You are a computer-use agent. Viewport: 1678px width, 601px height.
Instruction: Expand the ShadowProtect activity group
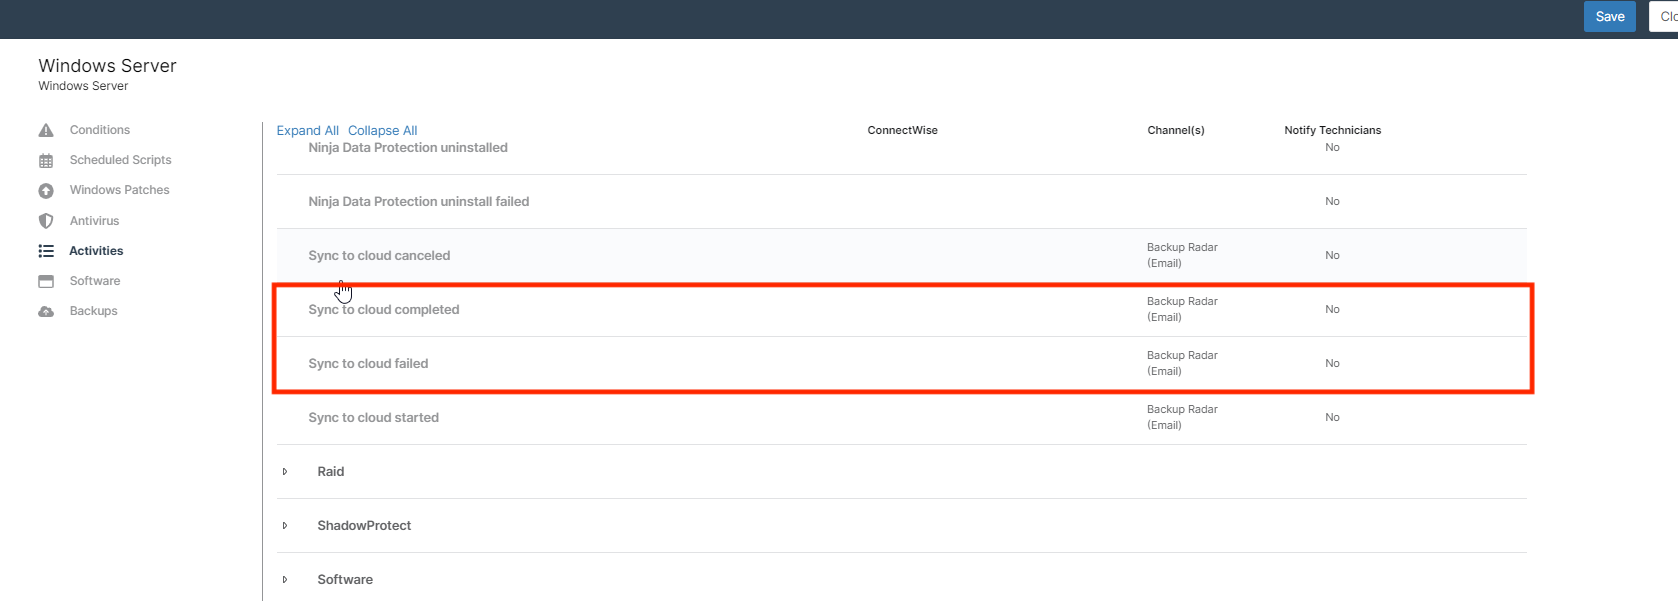coord(285,526)
